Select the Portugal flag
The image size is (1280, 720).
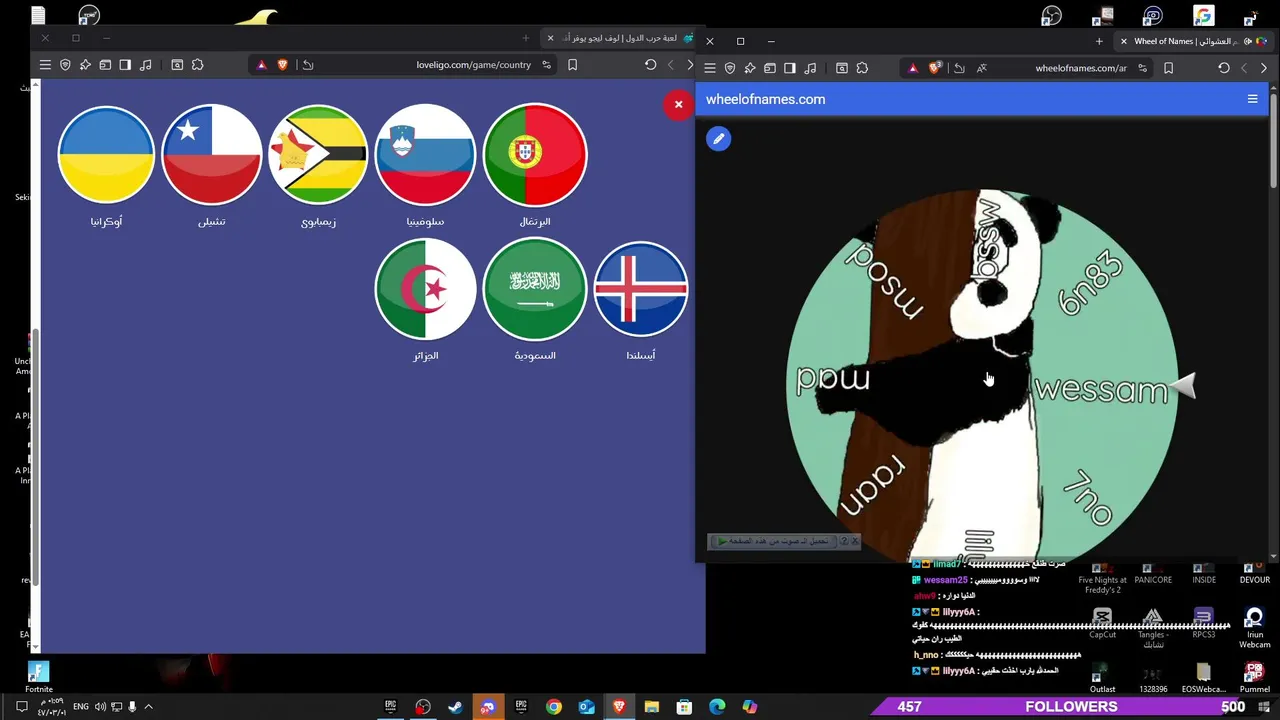[535, 155]
